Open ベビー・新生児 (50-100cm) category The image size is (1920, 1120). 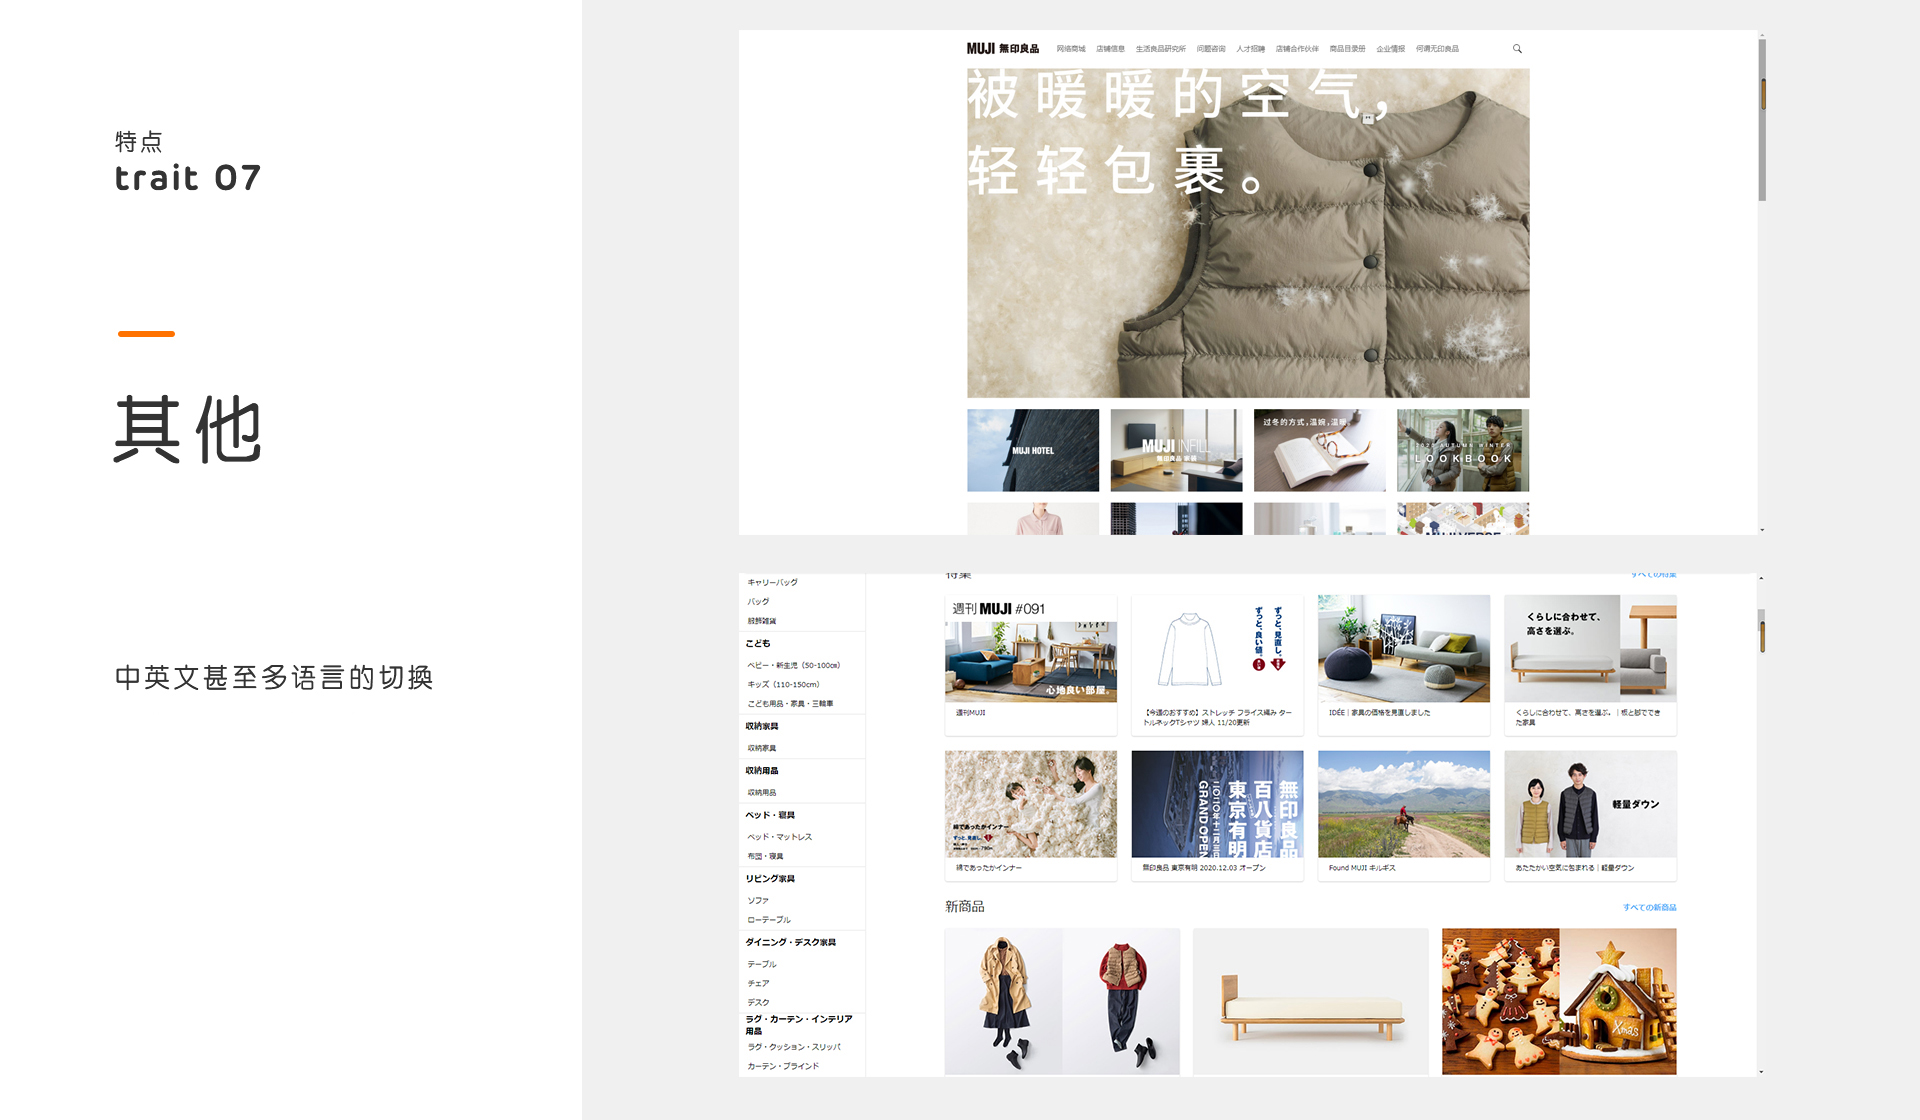tap(793, 665)
